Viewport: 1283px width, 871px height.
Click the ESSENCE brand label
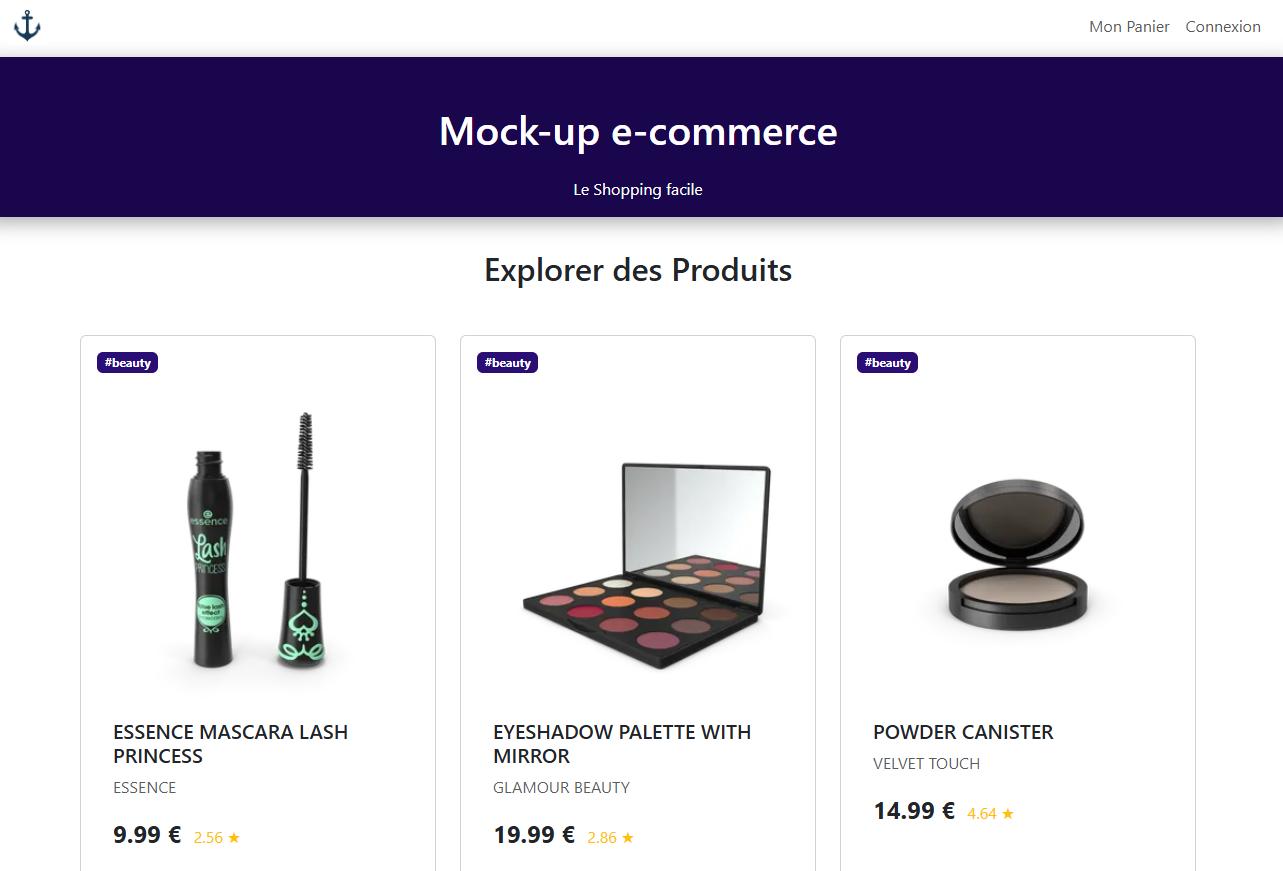[145, 788]
